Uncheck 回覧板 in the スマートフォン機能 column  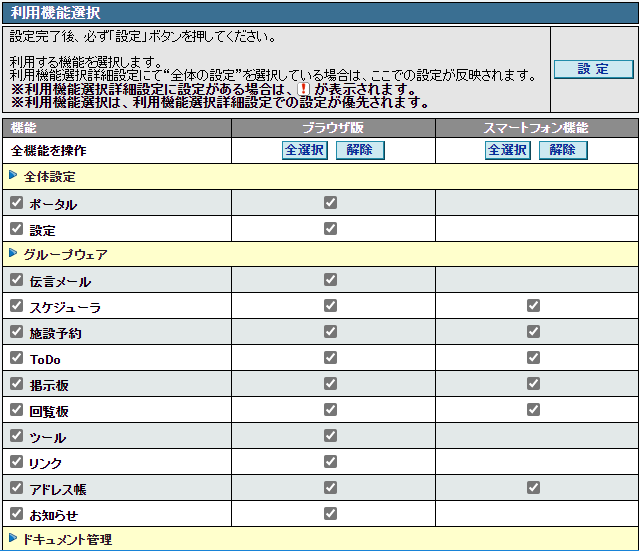pos(533,410)
